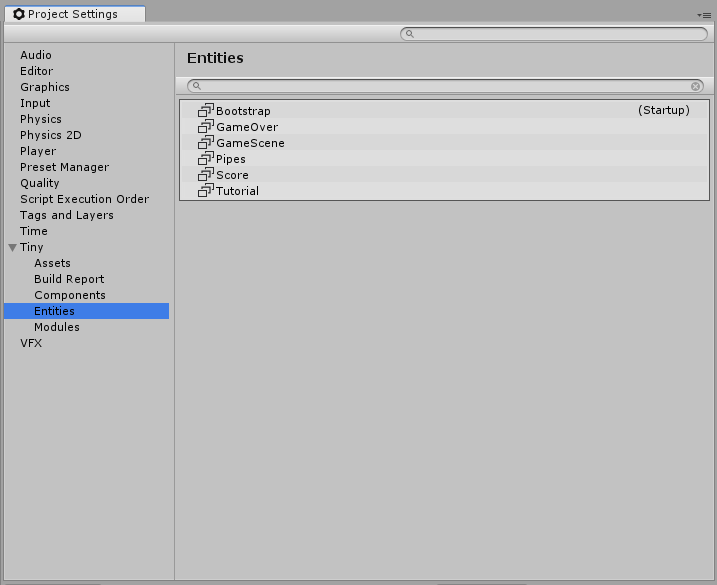The height and width of the screenshot is (585, 717).
Task: Open the Build Report section
Action: click(69, 279)
